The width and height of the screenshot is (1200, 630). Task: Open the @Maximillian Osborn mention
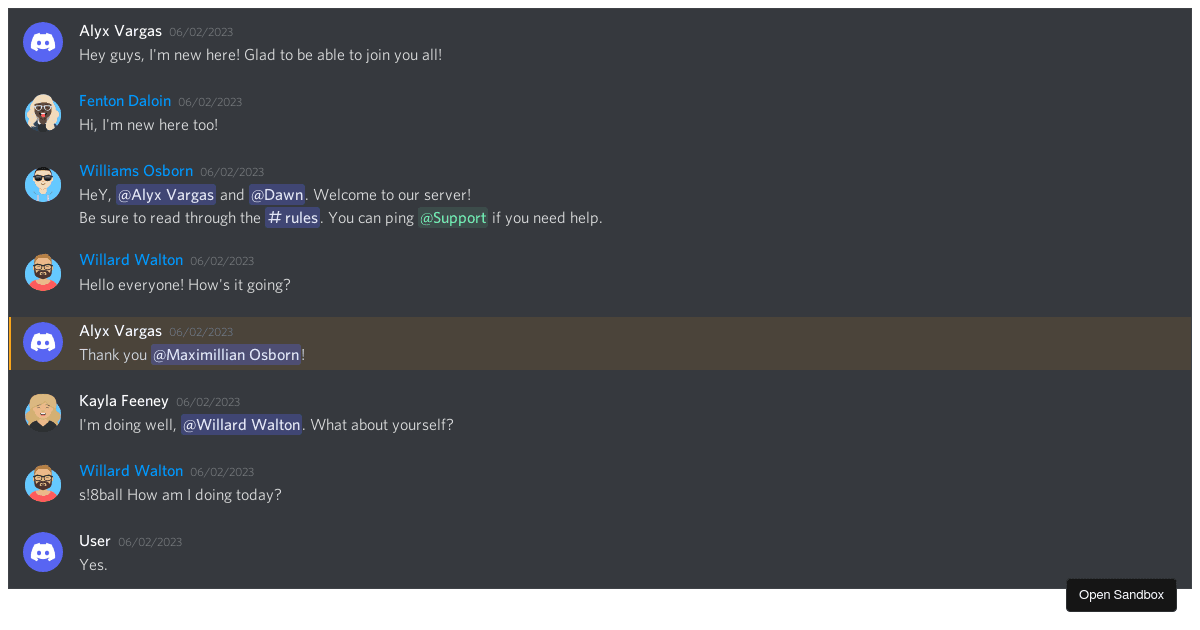point(227,354)
